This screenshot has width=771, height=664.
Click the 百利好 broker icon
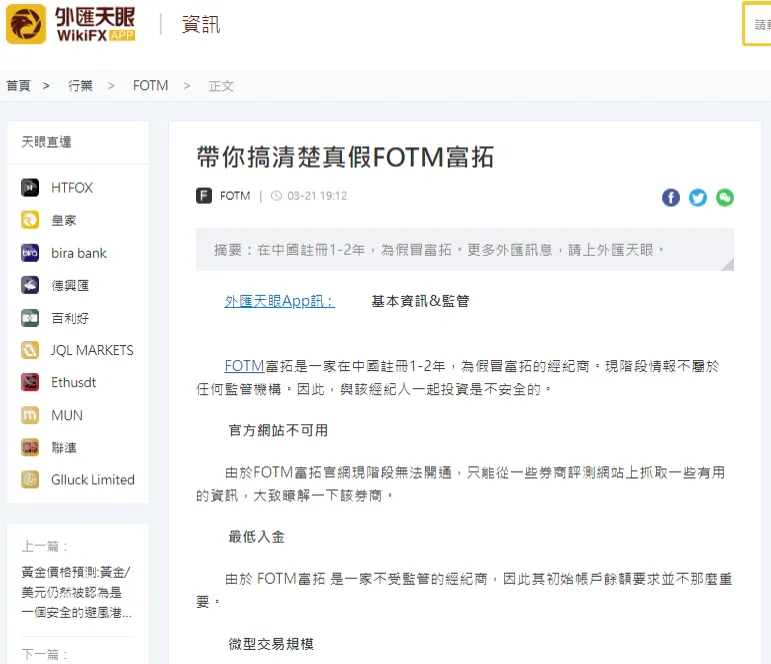click(x=30, y=318)
